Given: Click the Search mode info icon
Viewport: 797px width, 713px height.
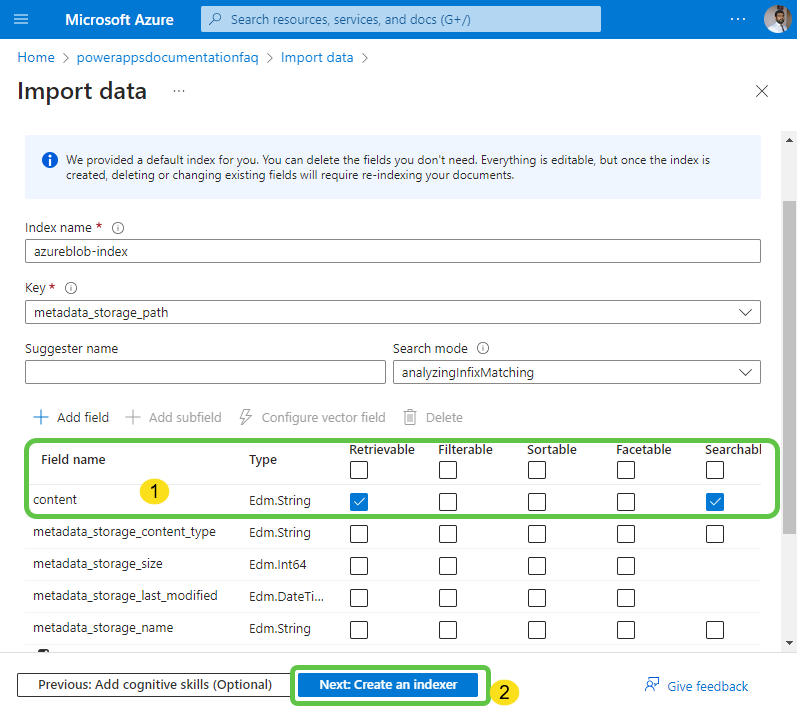Looking at the screenshot, I should (483, 348).
